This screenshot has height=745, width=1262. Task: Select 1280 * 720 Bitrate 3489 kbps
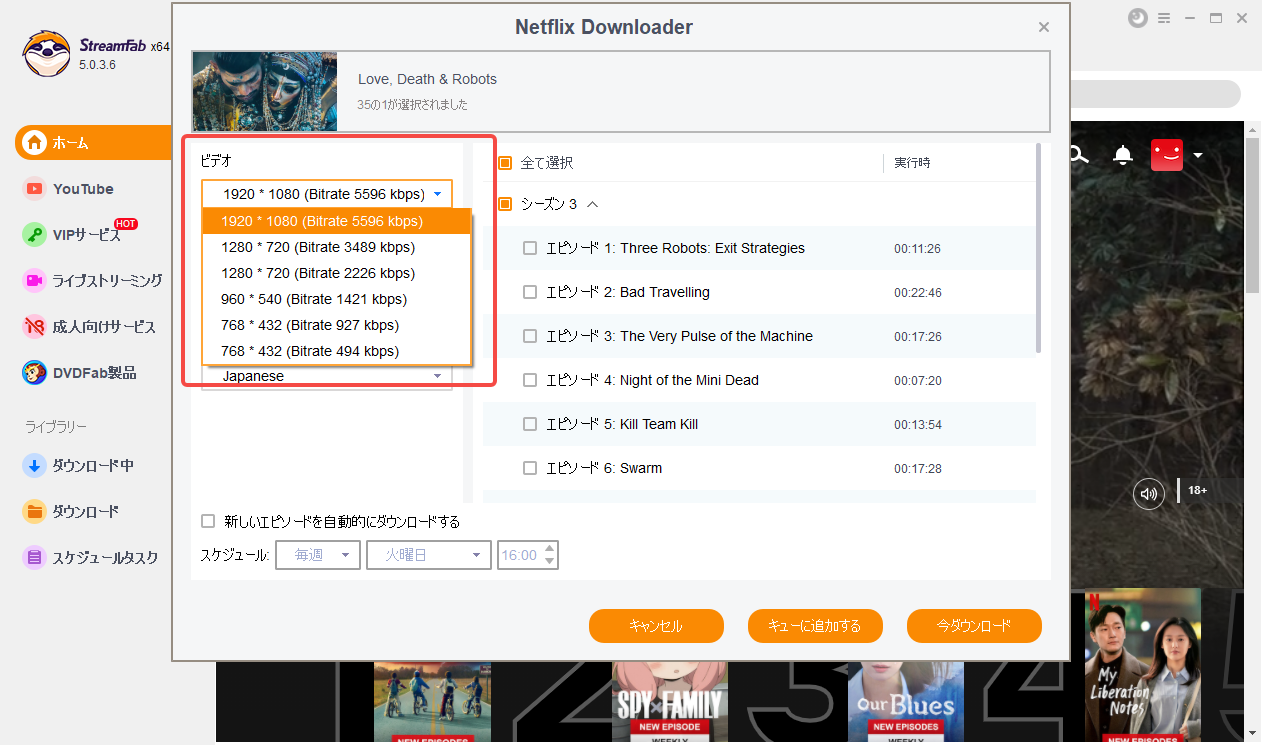[336, 247]
